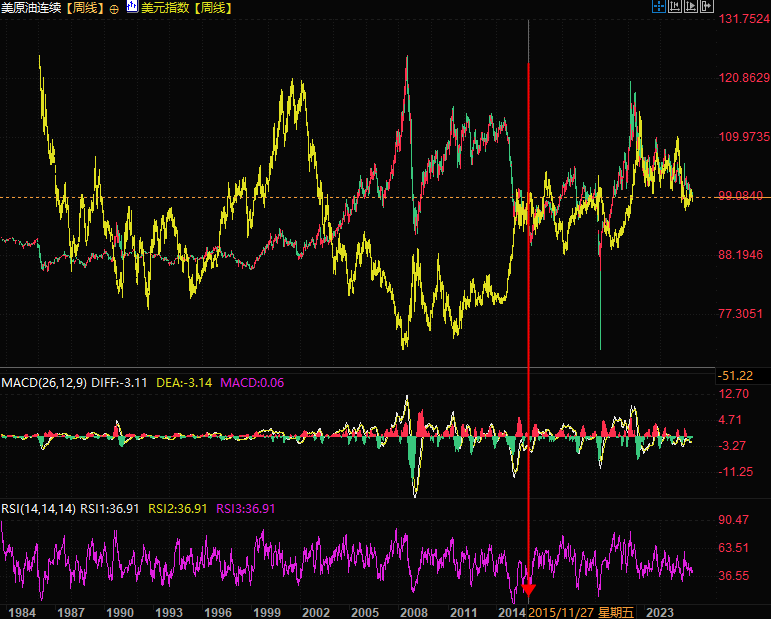Click the 1999 label on the time axis
This screenshot has width=771, height=619.
[x=266, y=610]
